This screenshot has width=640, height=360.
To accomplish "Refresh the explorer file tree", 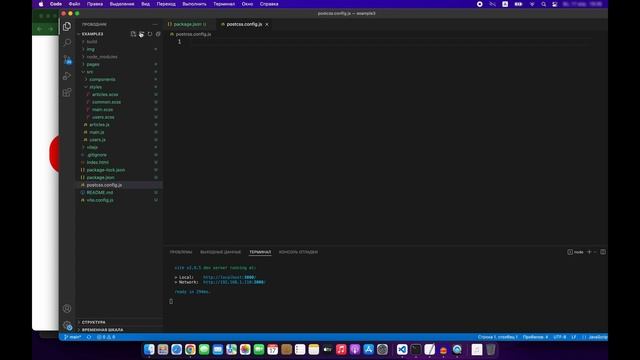I will point(150,34).
